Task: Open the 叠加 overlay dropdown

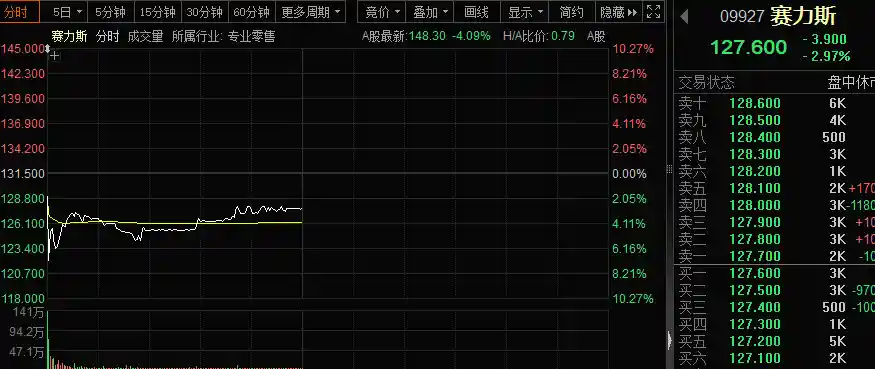Action: click(x=431, y=12)
